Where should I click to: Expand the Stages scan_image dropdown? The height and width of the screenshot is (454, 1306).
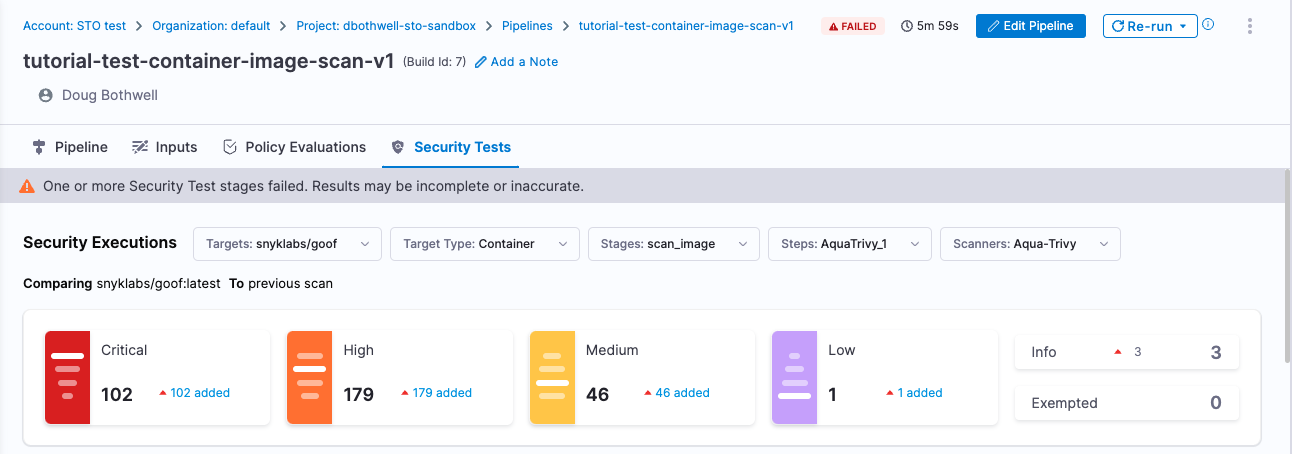click(673, 244)
